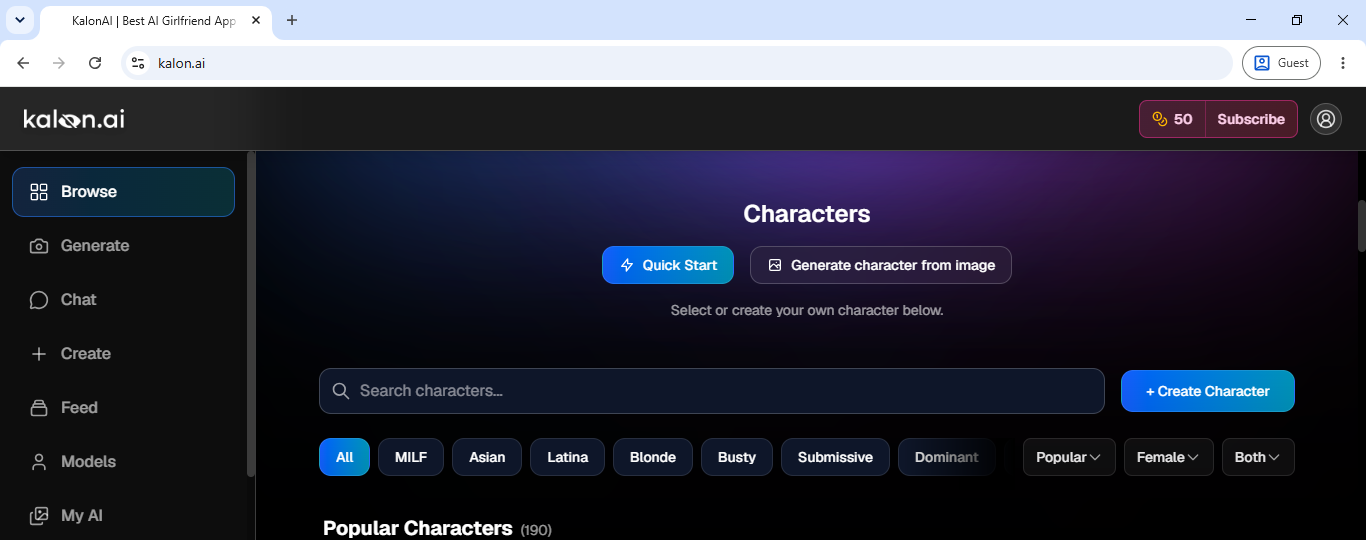Select the KalonAI browser tab

155,20
